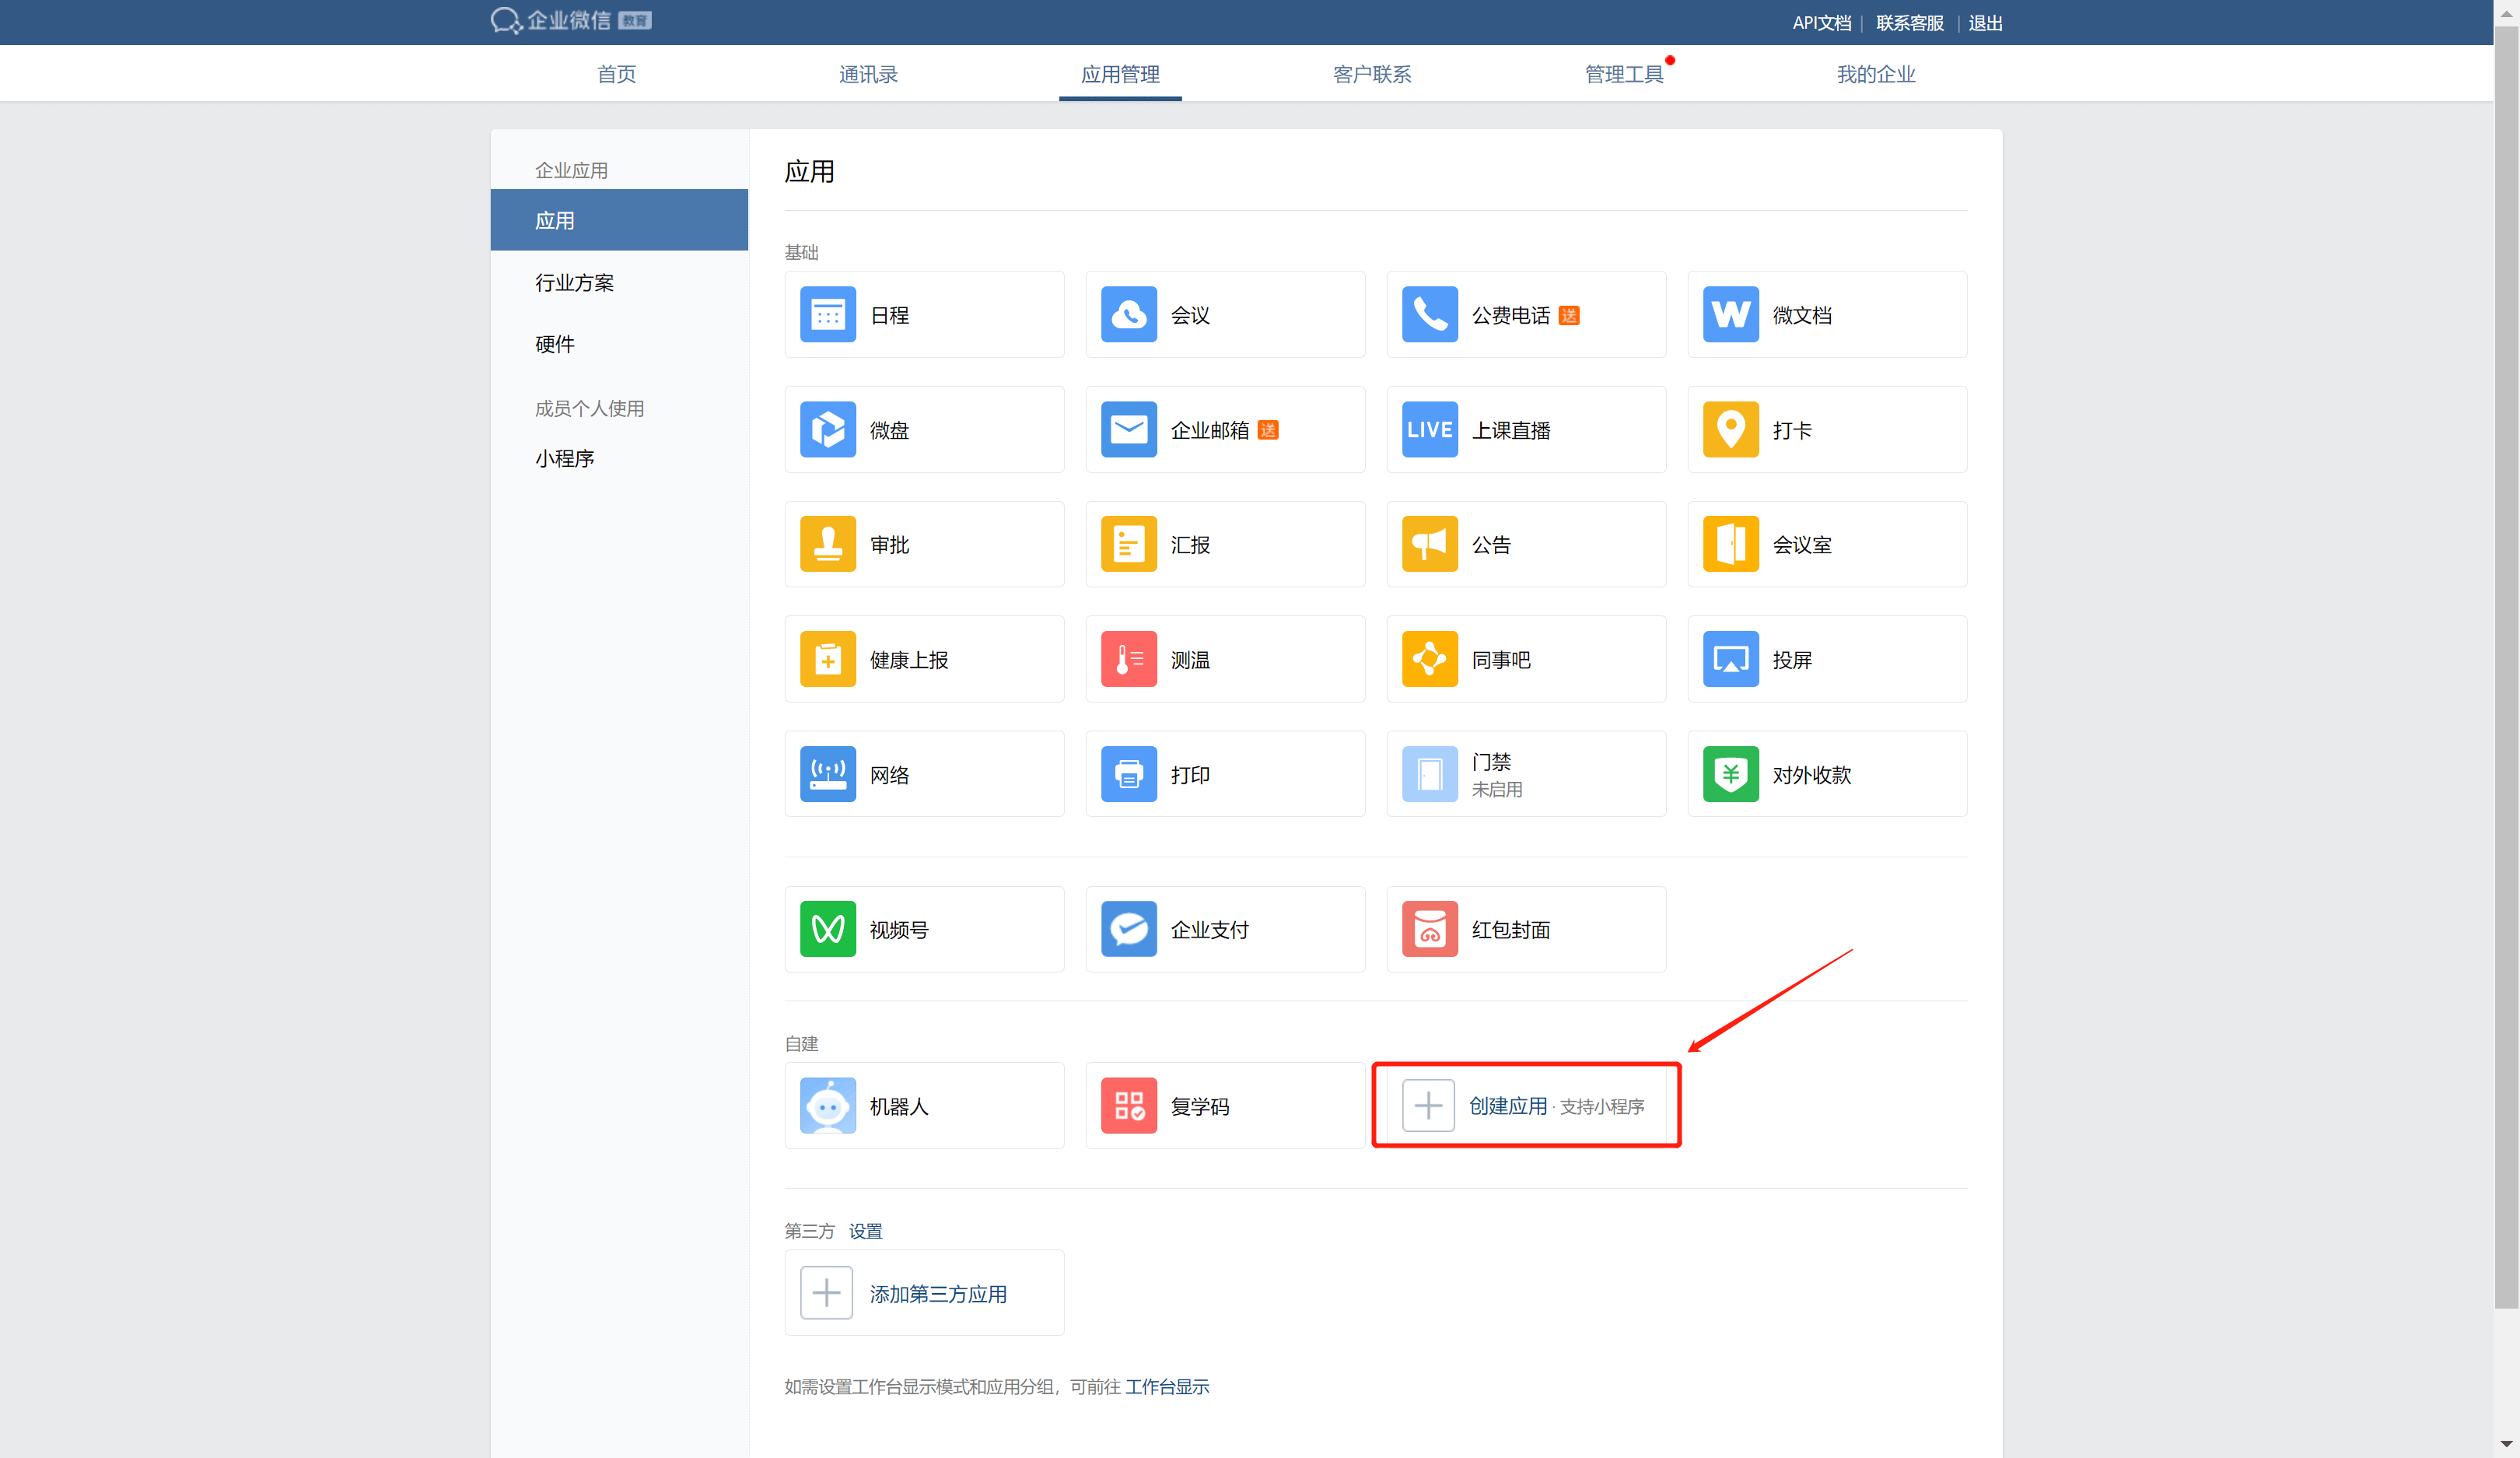Select 行业方案 in the left sidebar
2520x1458 pixels.
coord(574,283)
